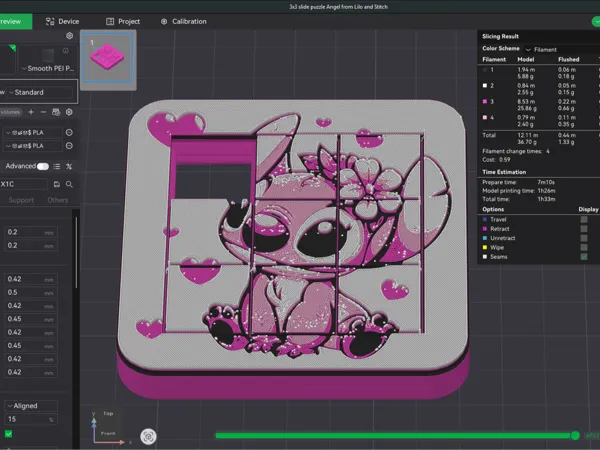The height and width of the screenshot is (450, 600).
Task: Switch to the Calibration tab
Action: point(183,21)
